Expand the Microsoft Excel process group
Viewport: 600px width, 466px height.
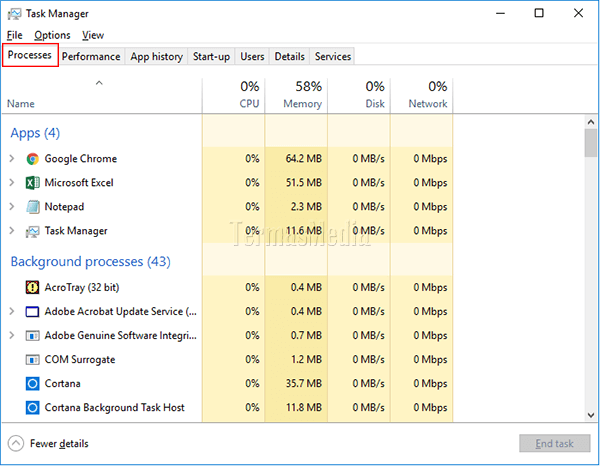[x=12, y=182]
